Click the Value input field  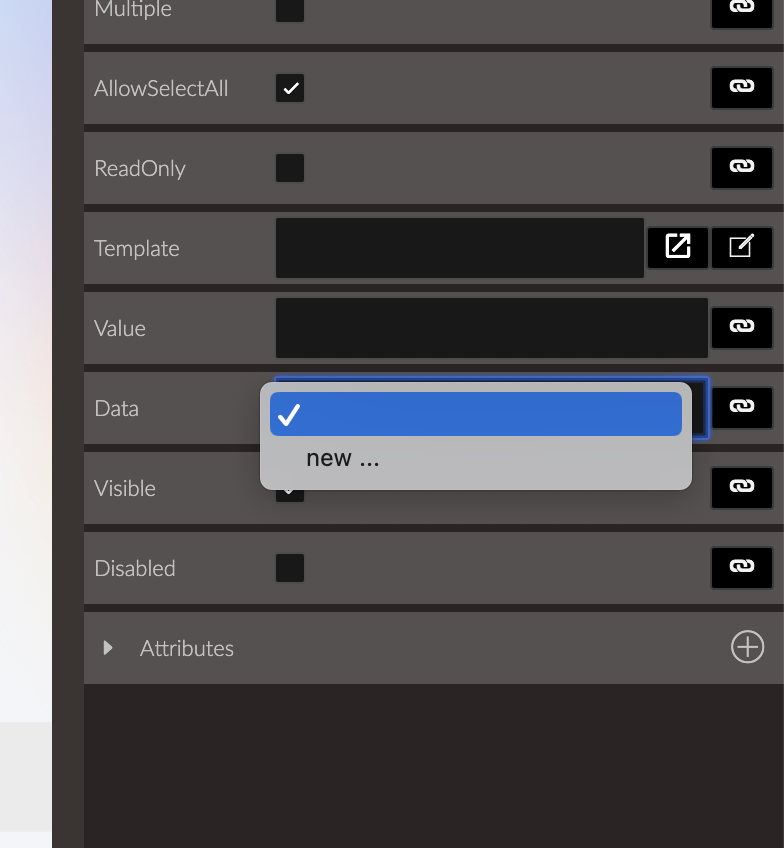coord(491,328)
